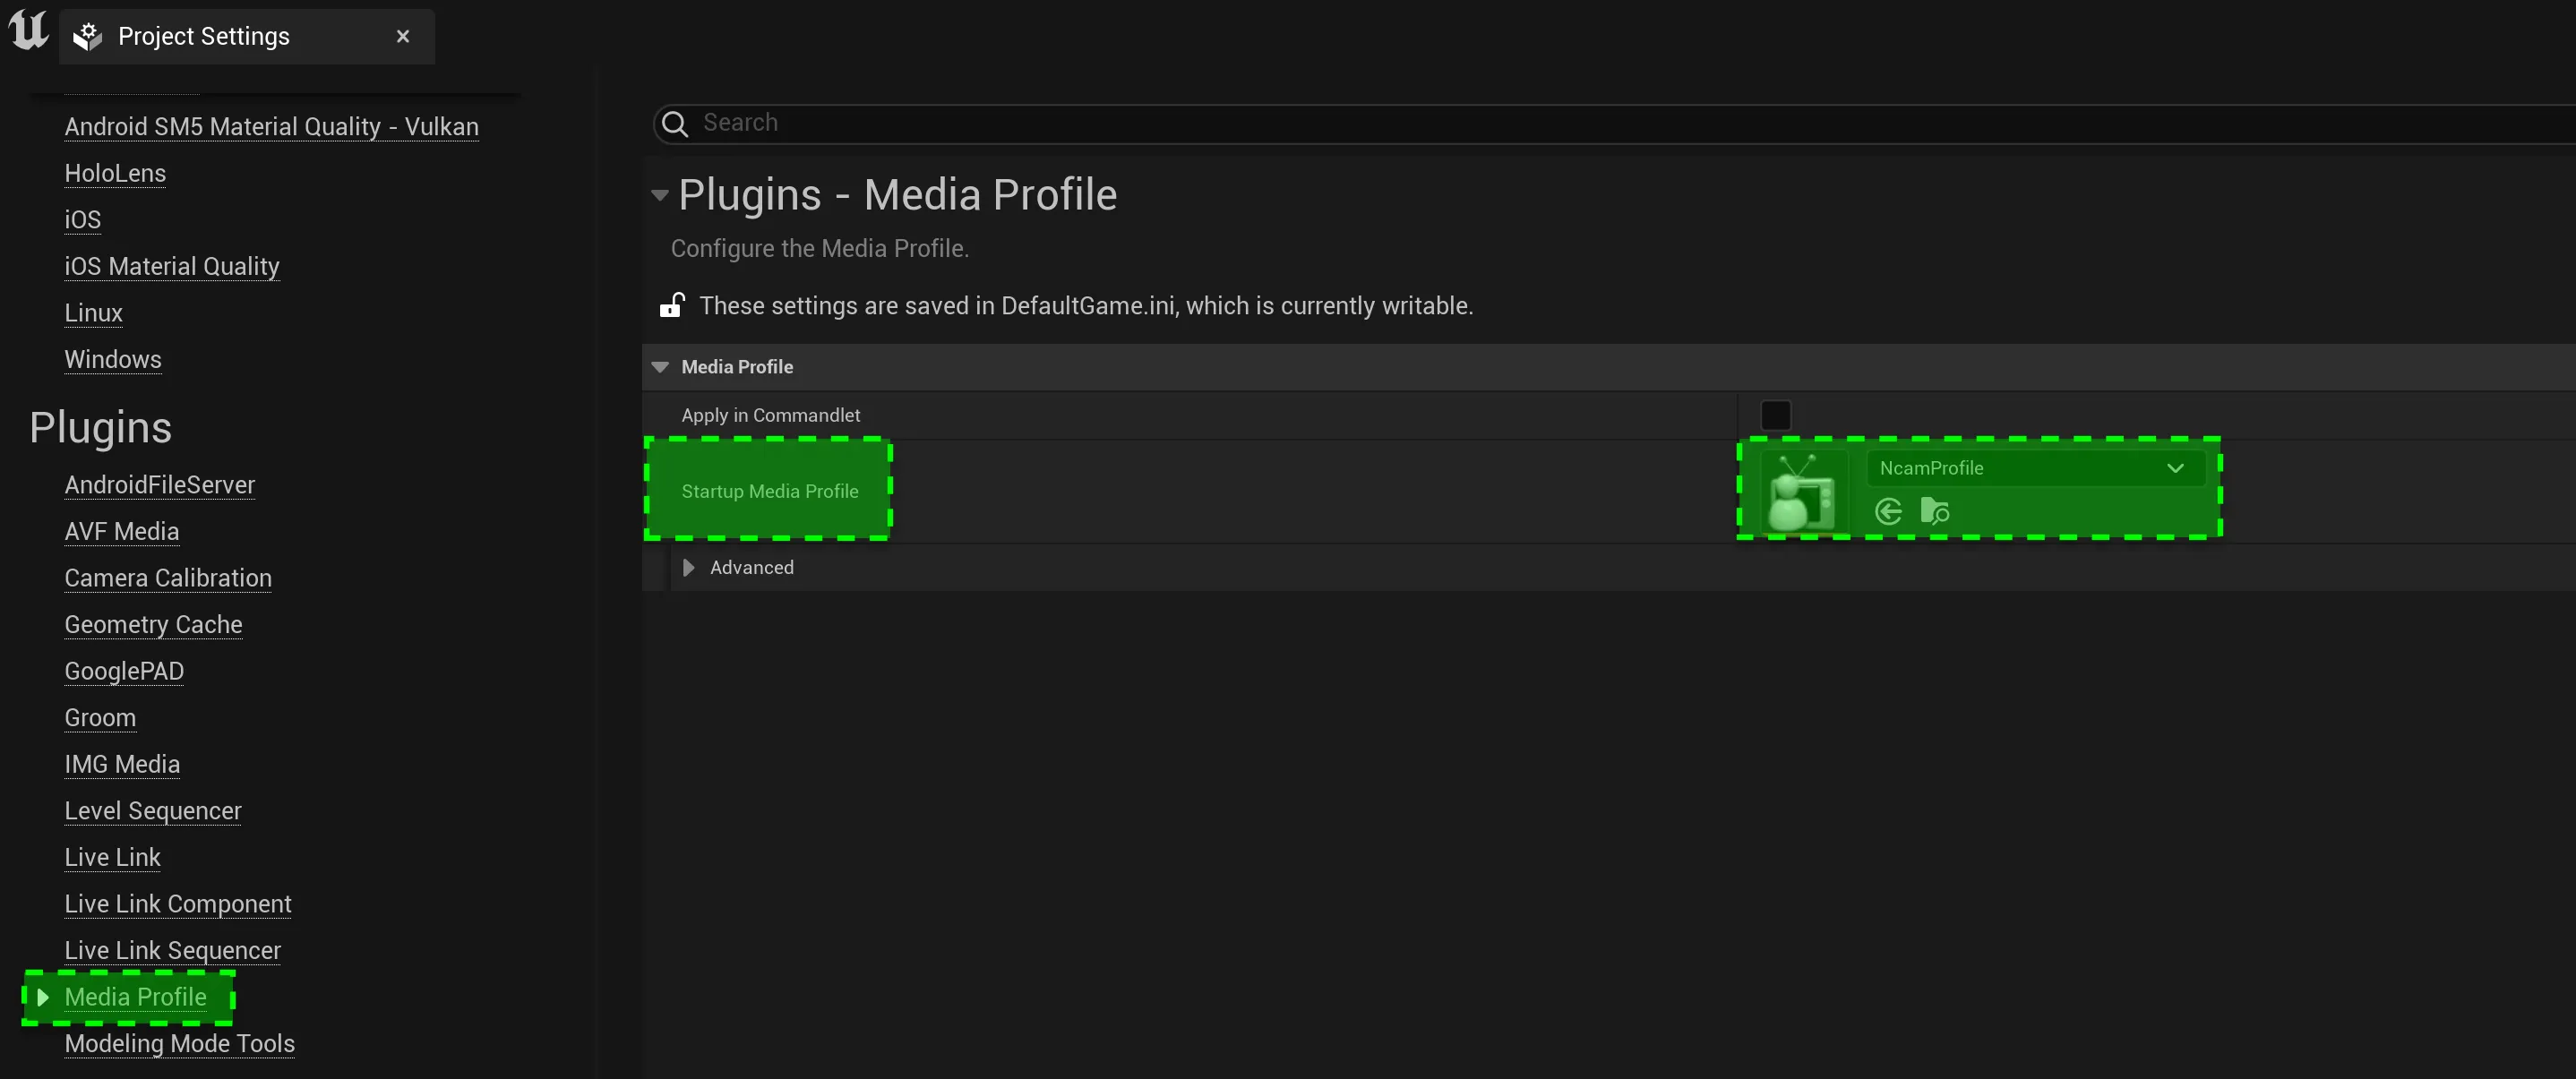Open Groom plugin settings
The width and height of the screenshot is (2576, 1079).
pos(100,718)
